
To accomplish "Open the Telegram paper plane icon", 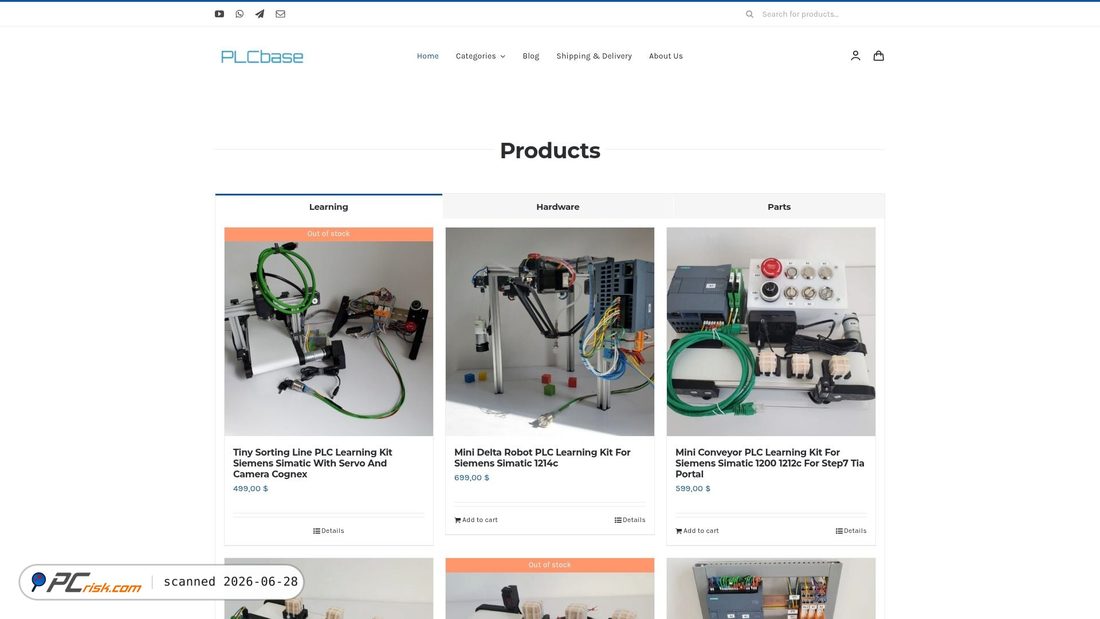I will pos(260,14).
